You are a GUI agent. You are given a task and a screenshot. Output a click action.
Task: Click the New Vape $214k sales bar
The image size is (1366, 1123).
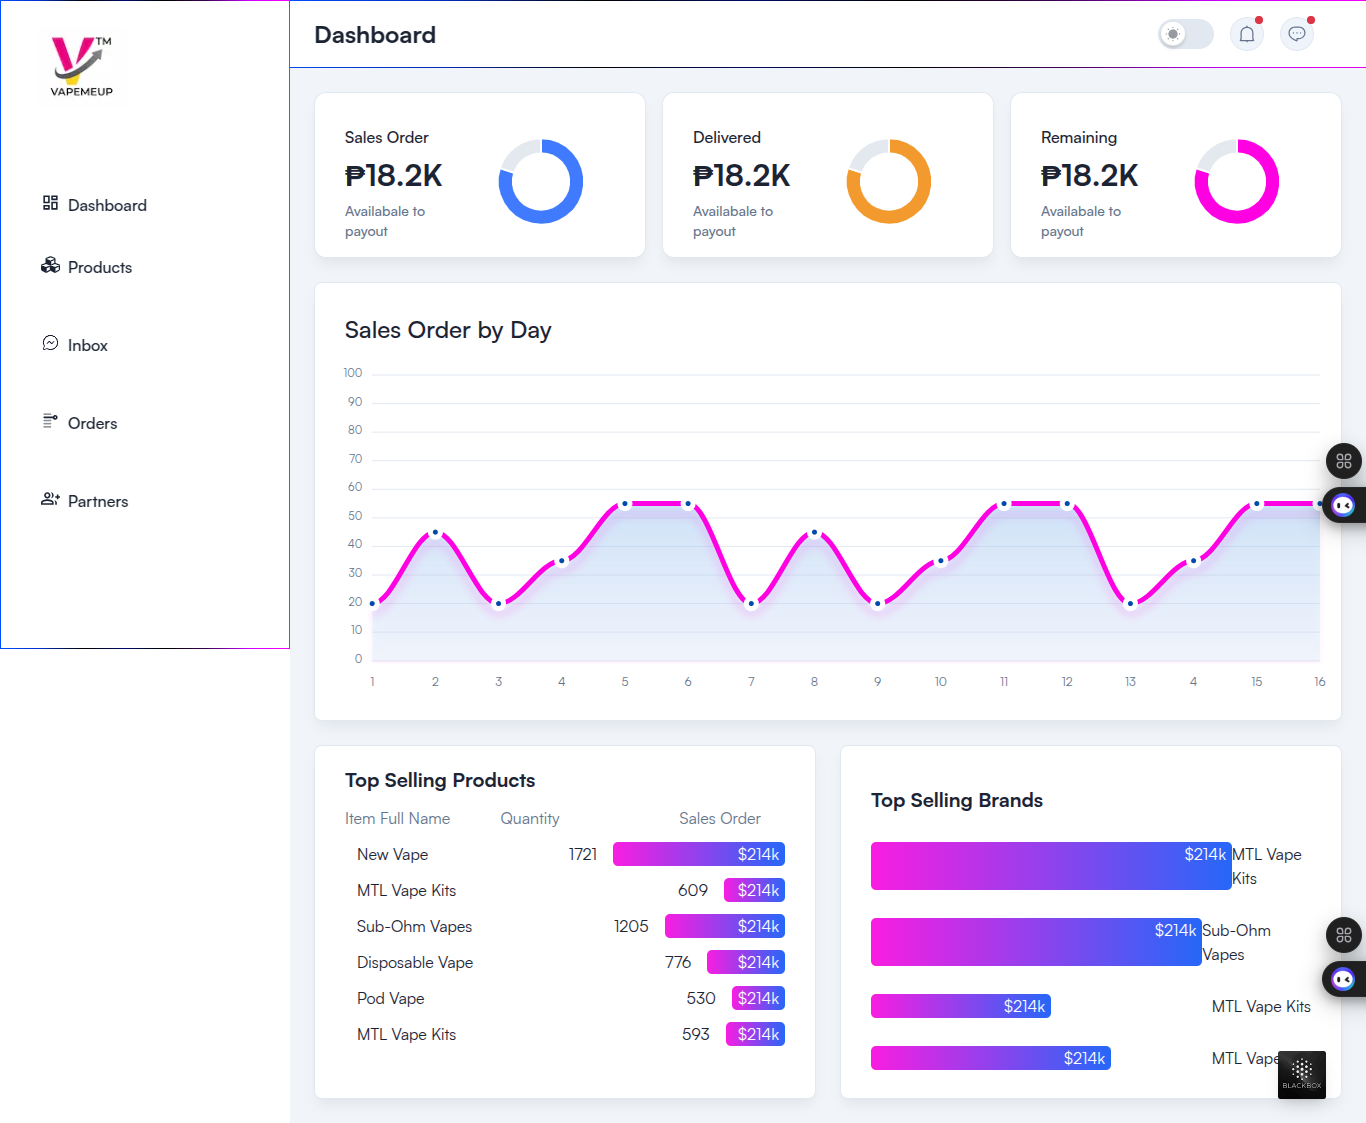[x=698, y=854]
